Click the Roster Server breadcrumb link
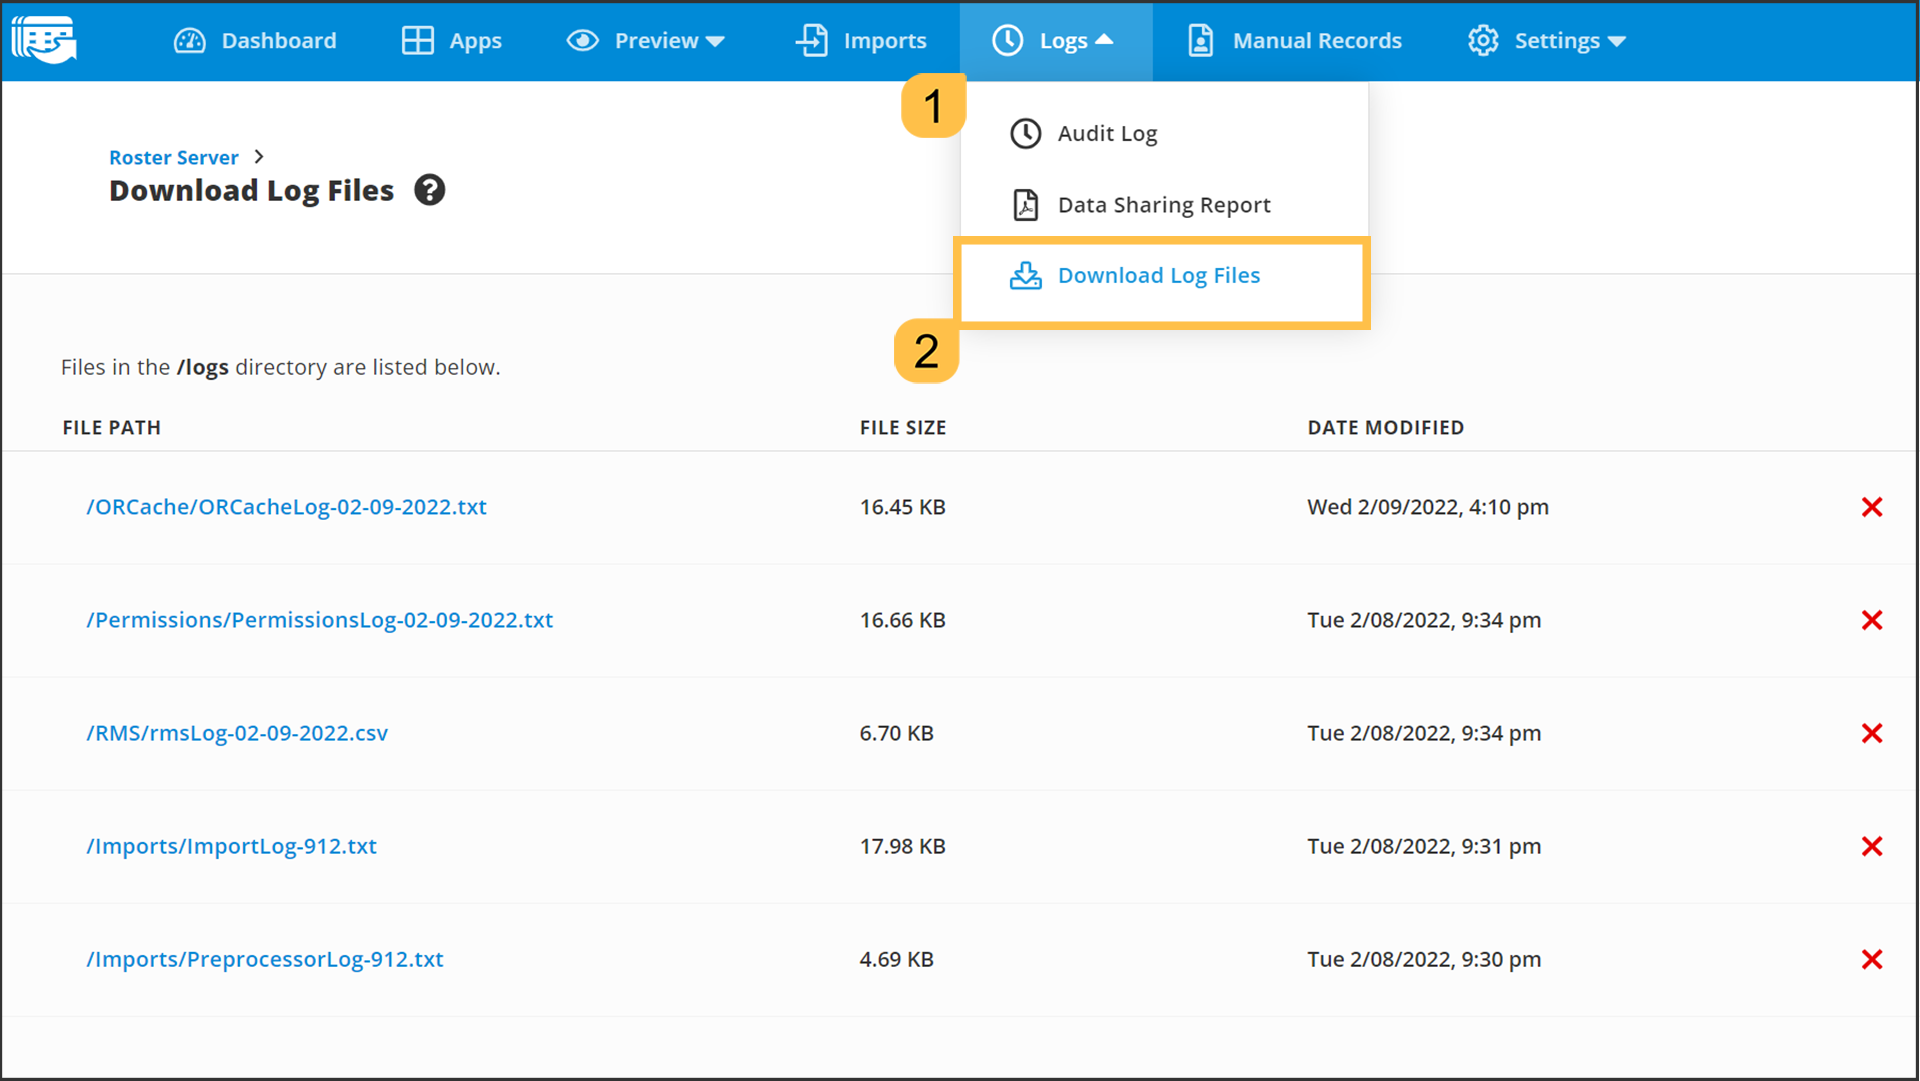This screenshot has width=1920, height=1081. (174, 157)
